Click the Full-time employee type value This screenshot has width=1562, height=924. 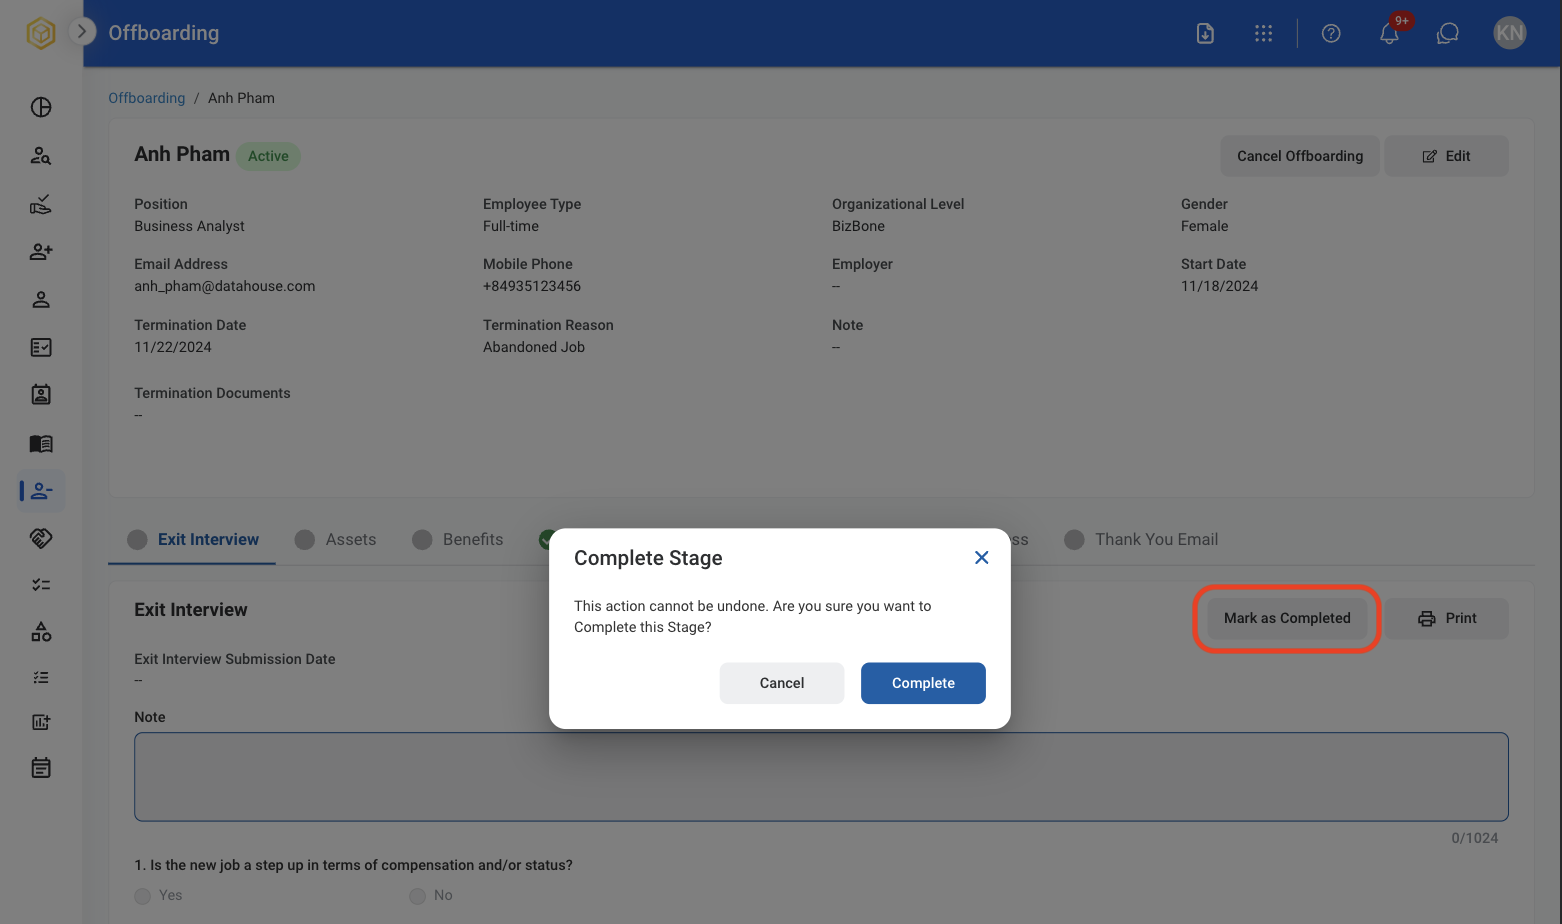(511, 226)
